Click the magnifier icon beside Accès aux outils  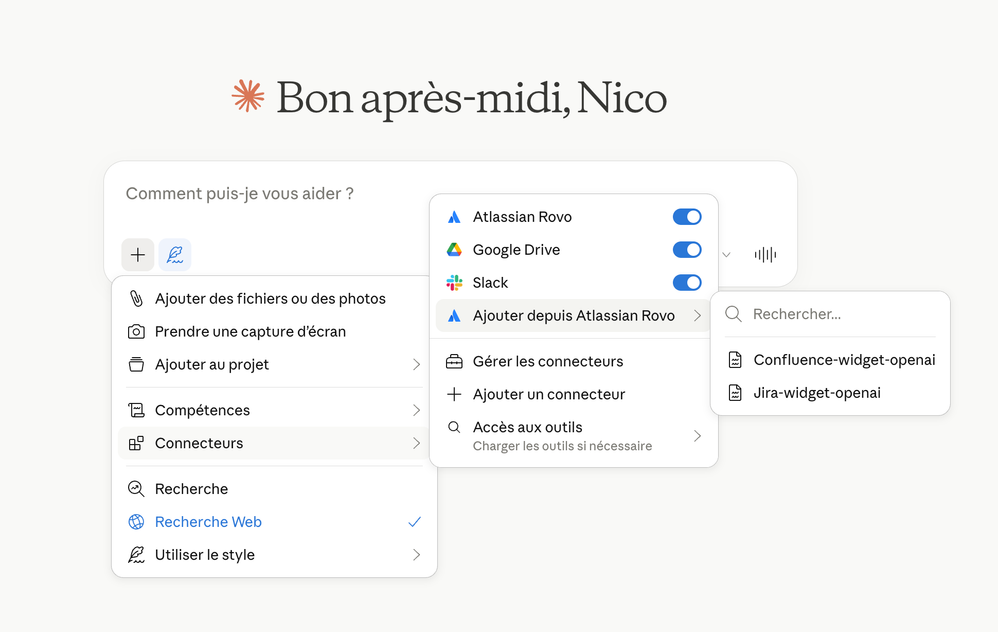coord(454,427)
